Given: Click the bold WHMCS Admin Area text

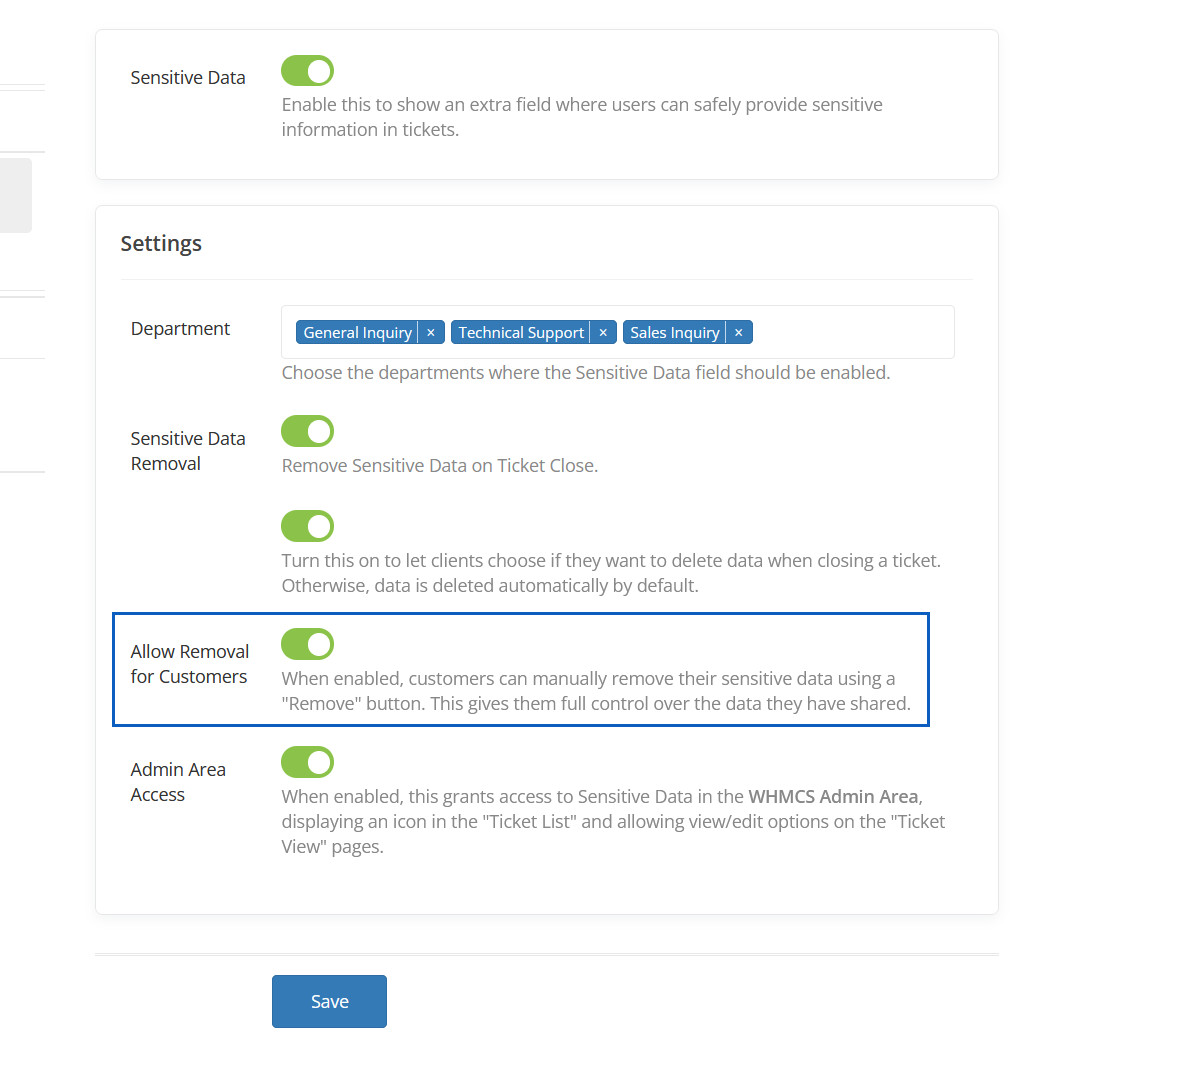Looking at the screenshot, I should (x=833, y=797).
